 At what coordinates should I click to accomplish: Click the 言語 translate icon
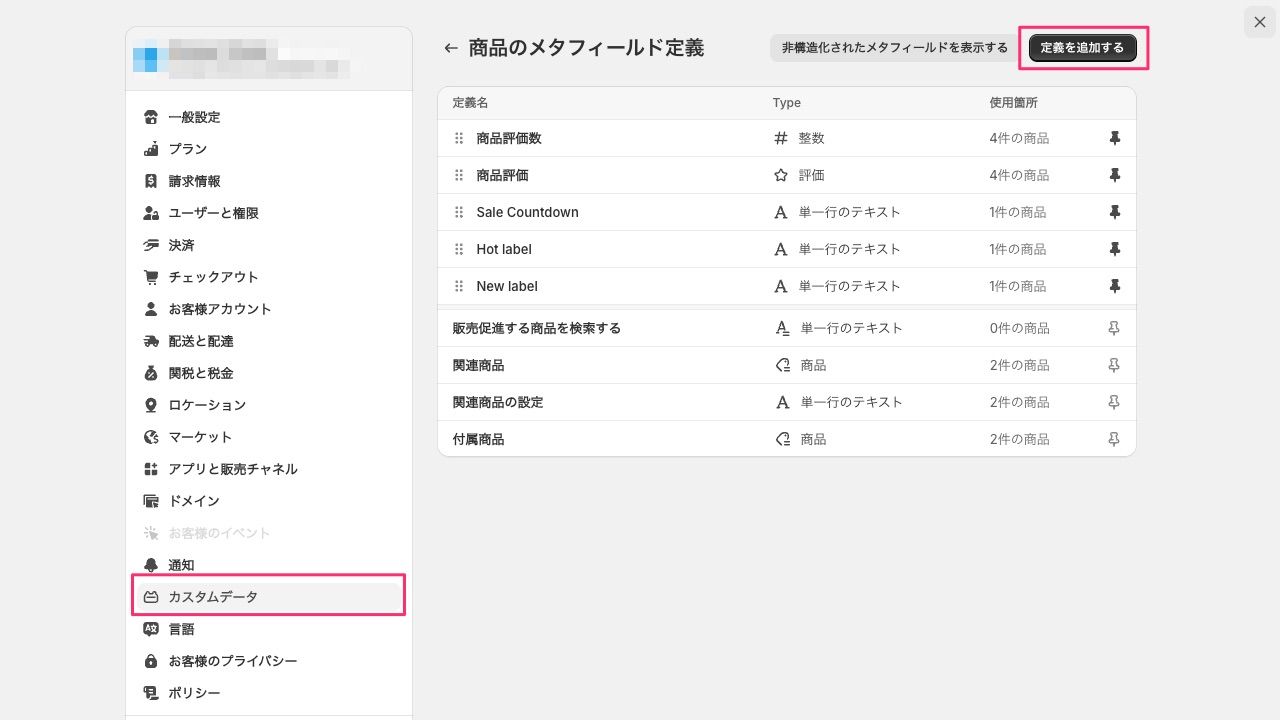(151, 629)
